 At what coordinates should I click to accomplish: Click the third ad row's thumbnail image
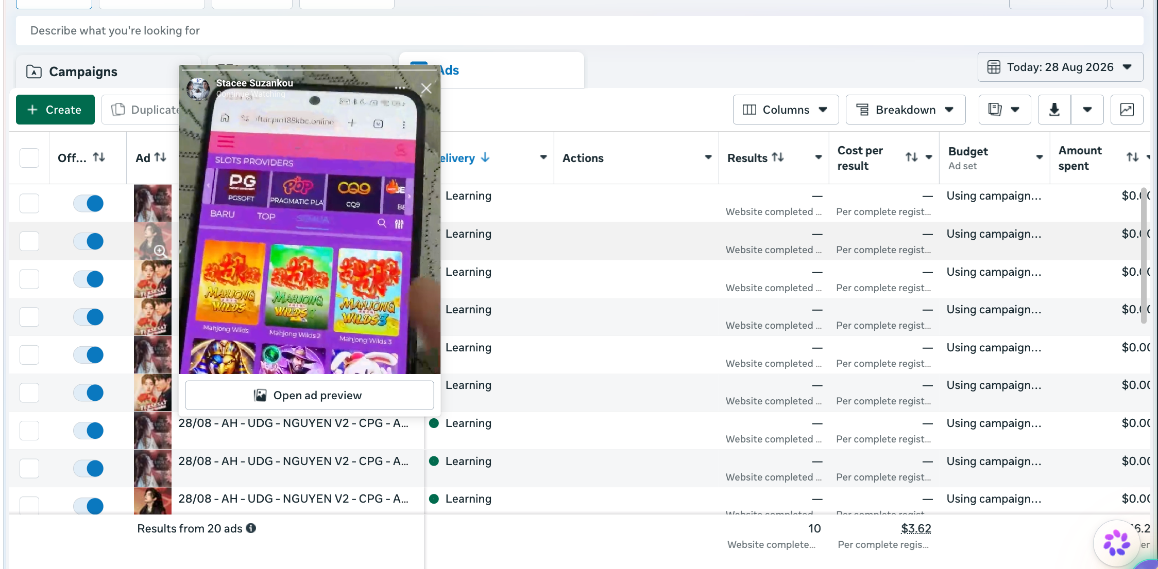pos(153,279)
